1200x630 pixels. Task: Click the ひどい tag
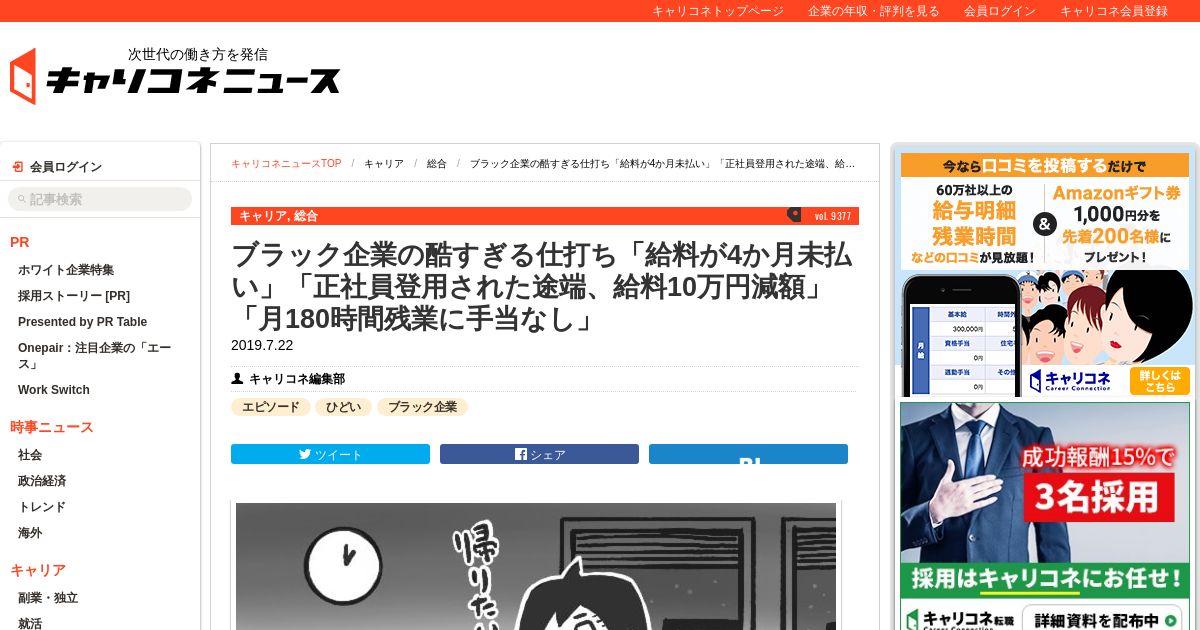click(343, 407)
